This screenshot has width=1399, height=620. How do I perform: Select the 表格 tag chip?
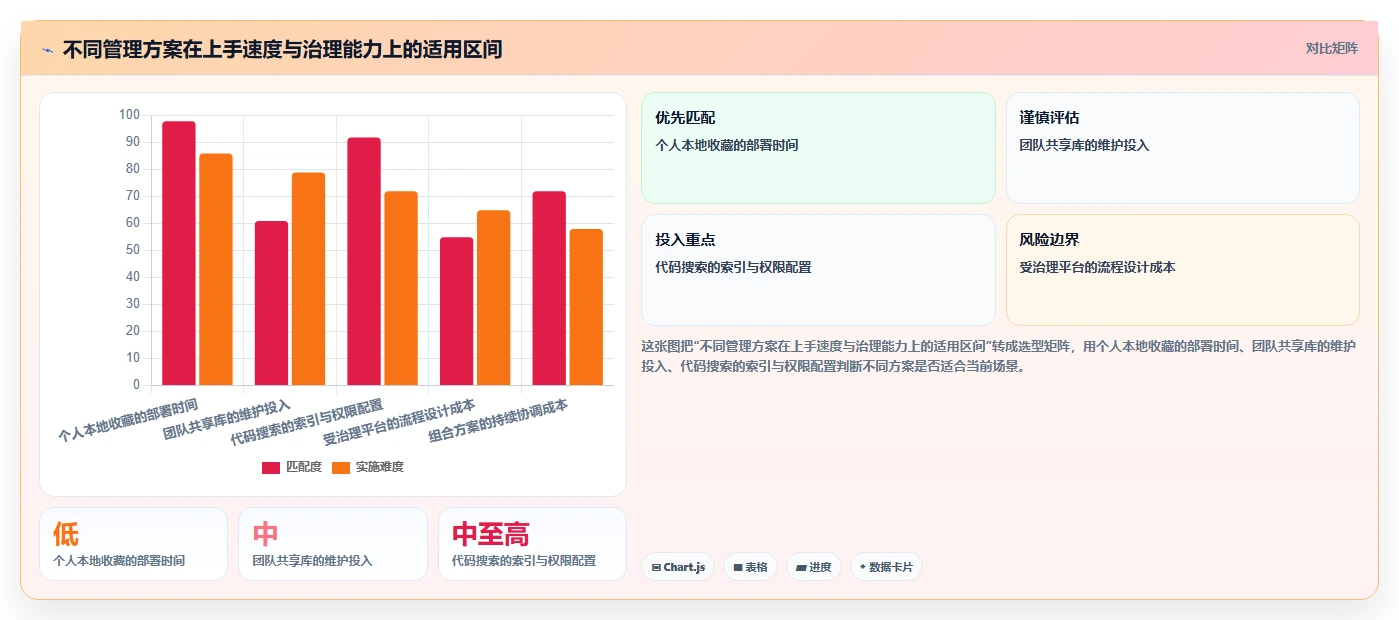750,567
